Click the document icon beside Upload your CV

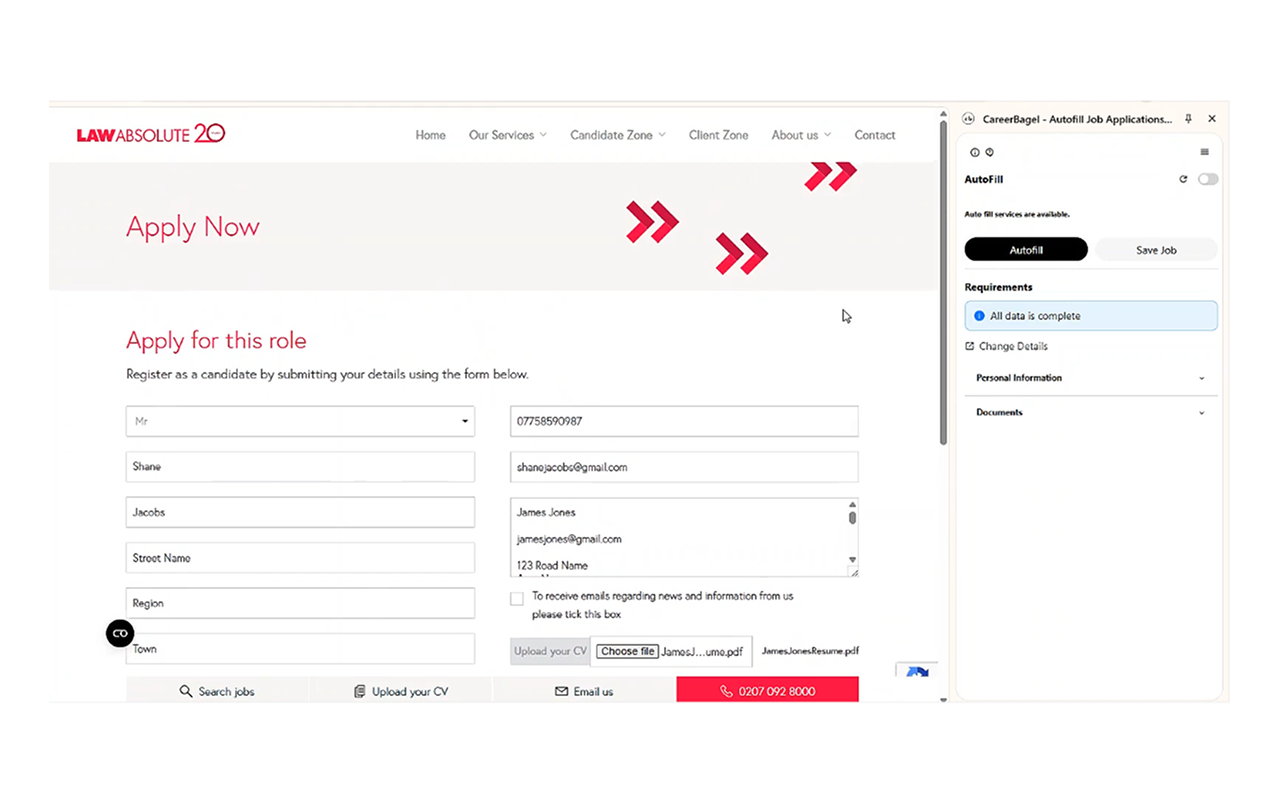360,691
